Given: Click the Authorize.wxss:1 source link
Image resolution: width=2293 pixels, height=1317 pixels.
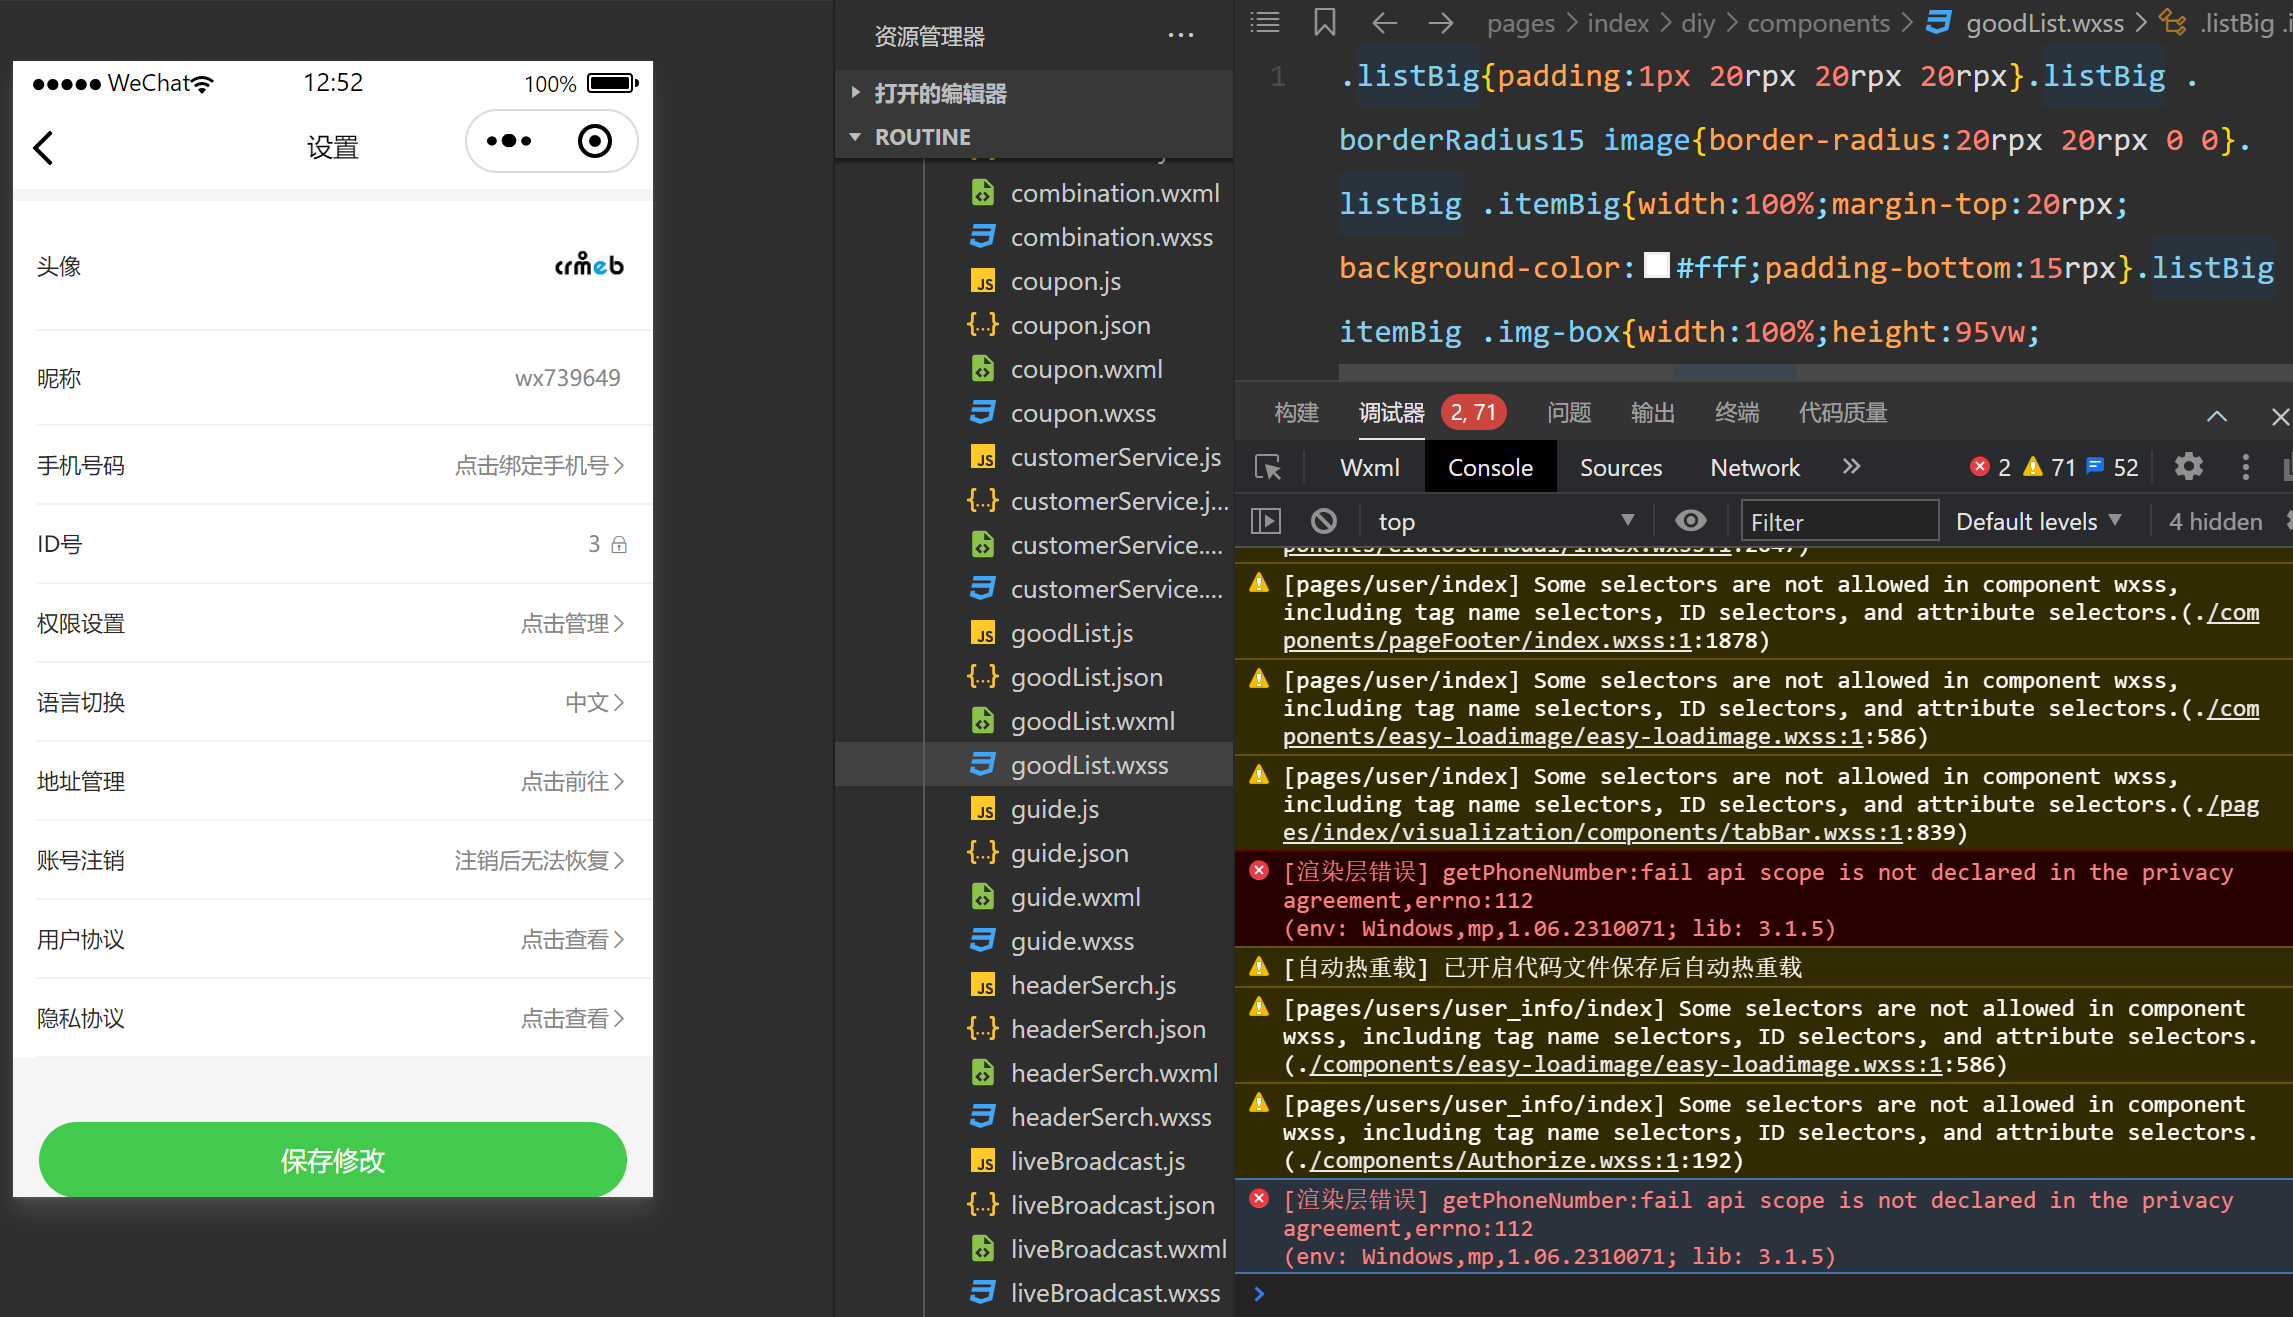Looking at the screenshot, I should coord(1493,1160).
